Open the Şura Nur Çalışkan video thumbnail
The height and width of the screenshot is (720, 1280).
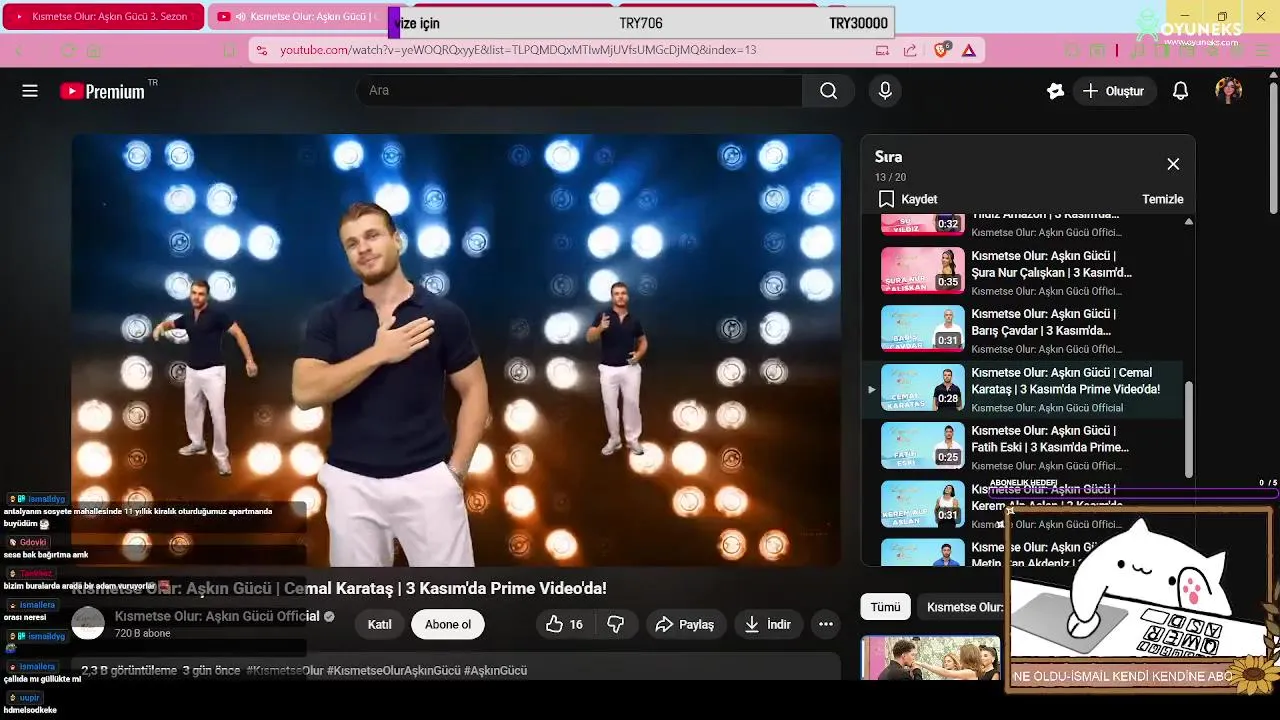pos(922,270)
